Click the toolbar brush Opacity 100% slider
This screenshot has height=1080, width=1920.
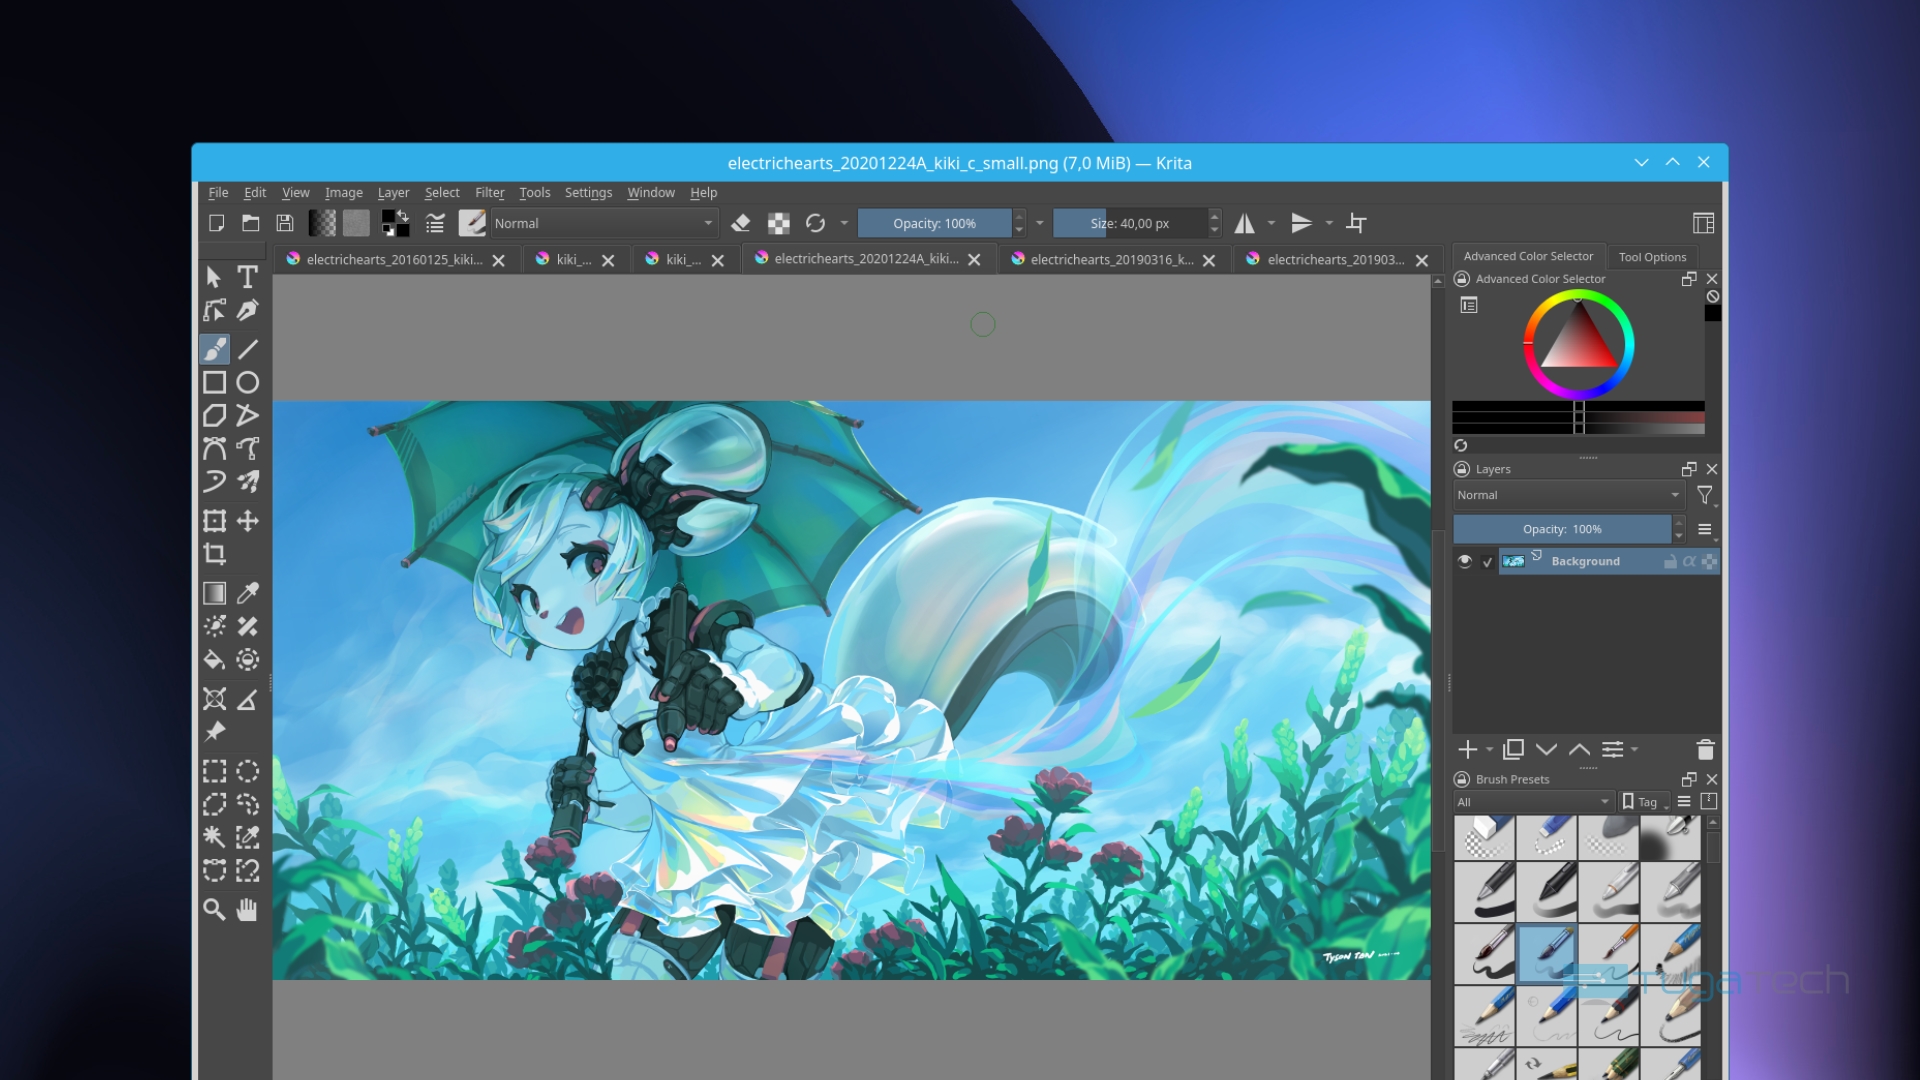[x=935, y=223]
